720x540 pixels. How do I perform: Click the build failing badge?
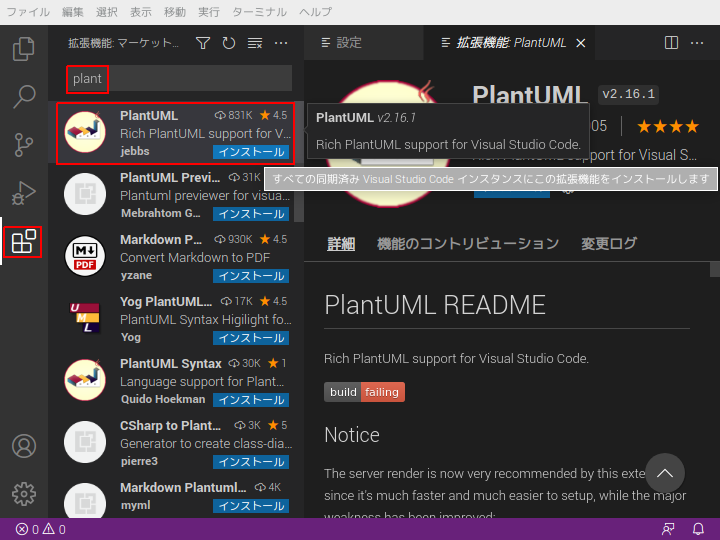[x=364, y=392]
